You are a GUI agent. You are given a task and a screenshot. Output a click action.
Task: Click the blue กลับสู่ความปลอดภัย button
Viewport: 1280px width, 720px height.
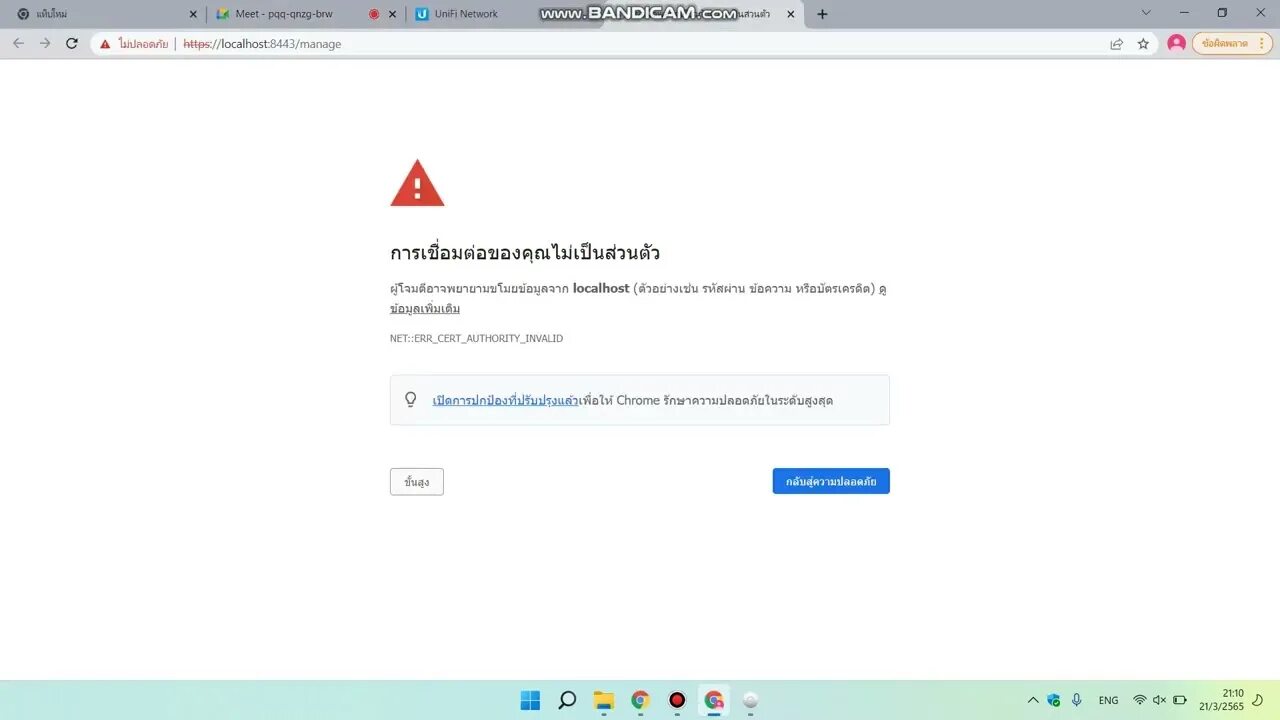pos(831,481)
